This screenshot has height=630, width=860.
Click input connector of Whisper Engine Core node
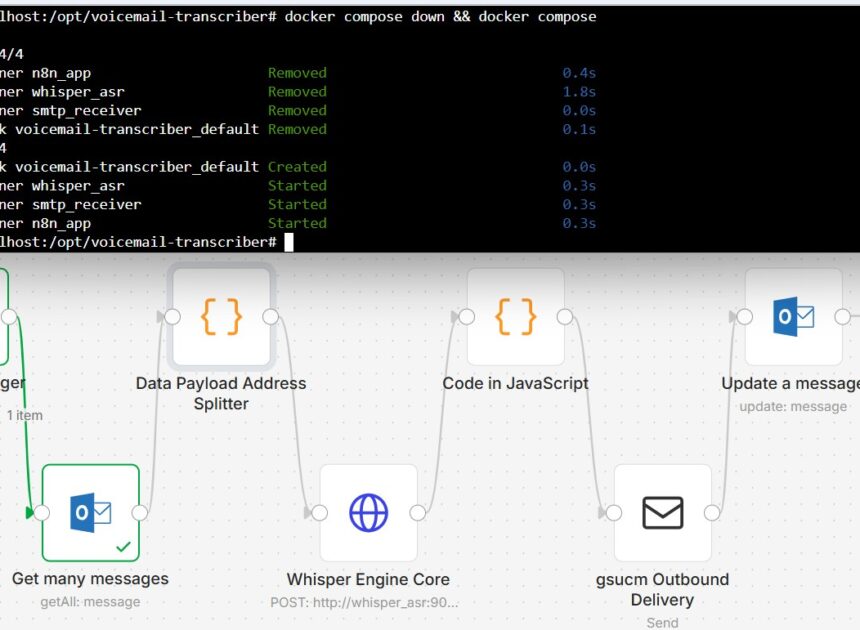pos(320,513)
